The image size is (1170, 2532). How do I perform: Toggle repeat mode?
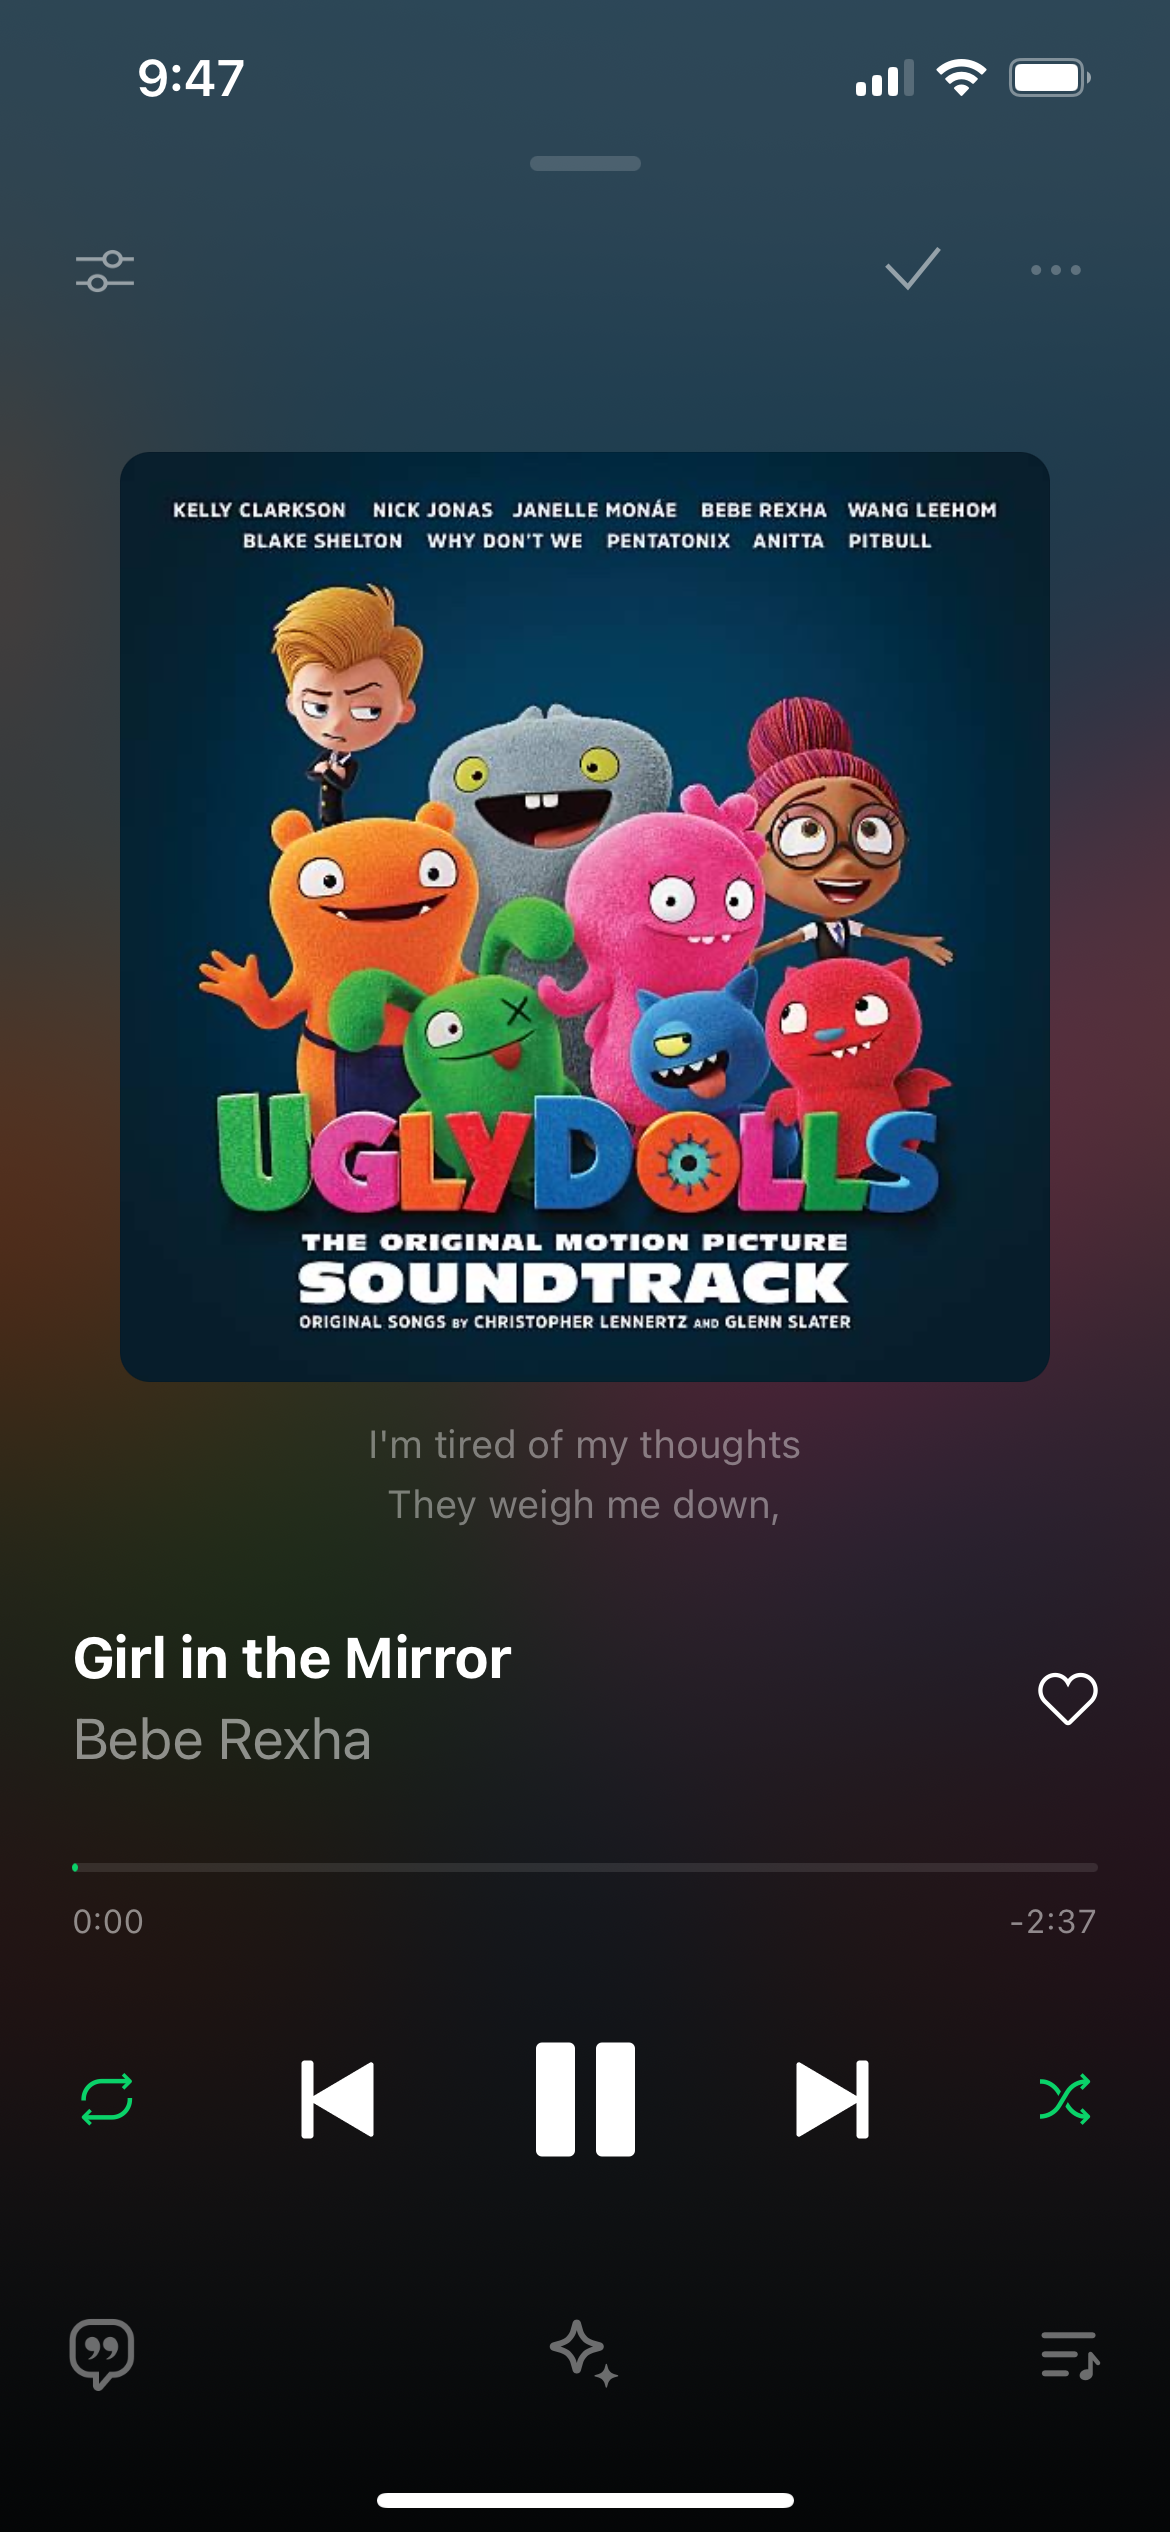pos(106,2098)
